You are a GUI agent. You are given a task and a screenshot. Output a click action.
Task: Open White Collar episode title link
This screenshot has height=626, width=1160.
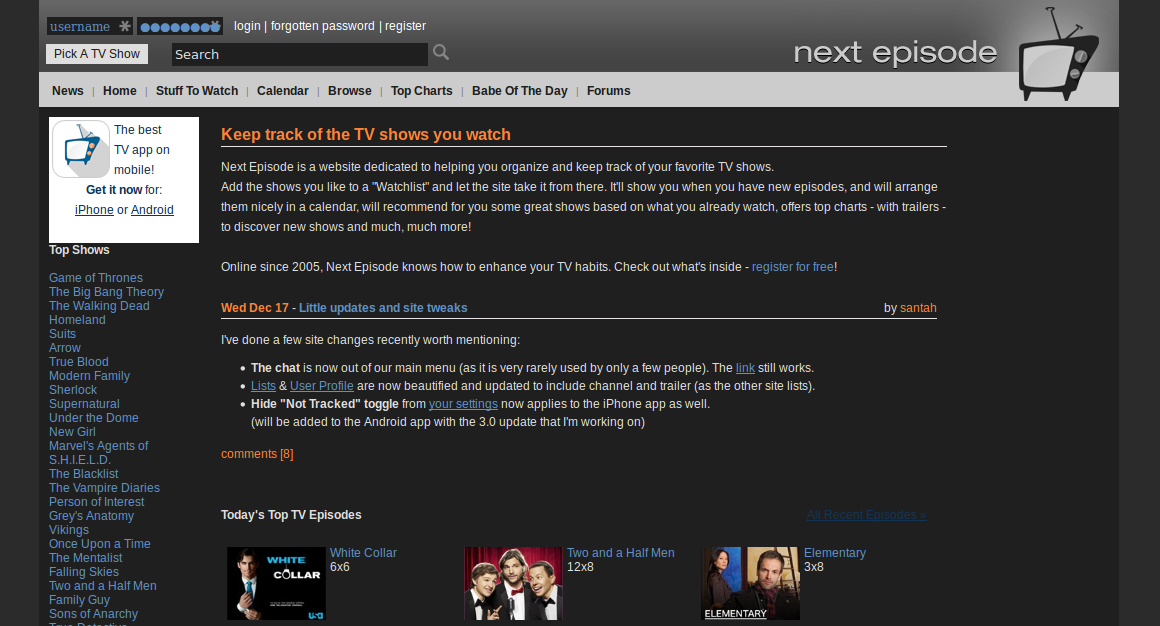coord(363,553)
